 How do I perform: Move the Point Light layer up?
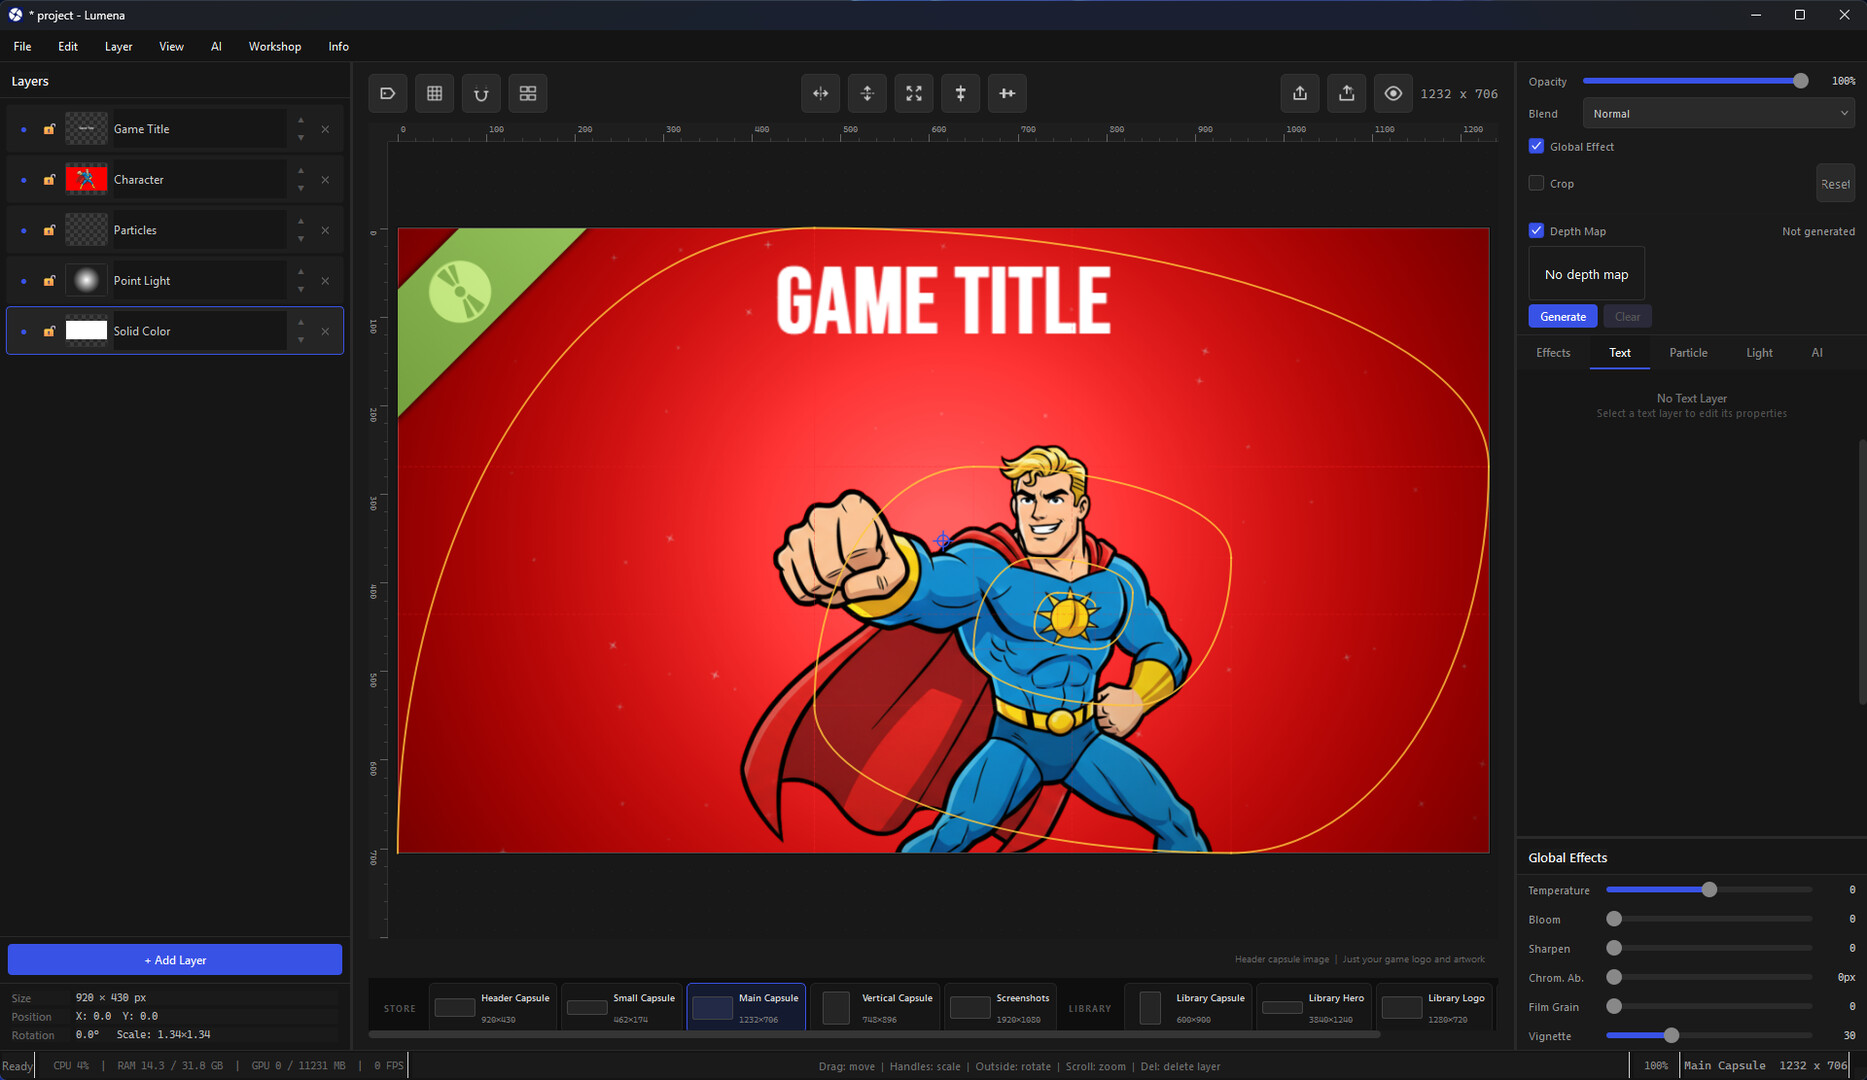pos(301,272)
